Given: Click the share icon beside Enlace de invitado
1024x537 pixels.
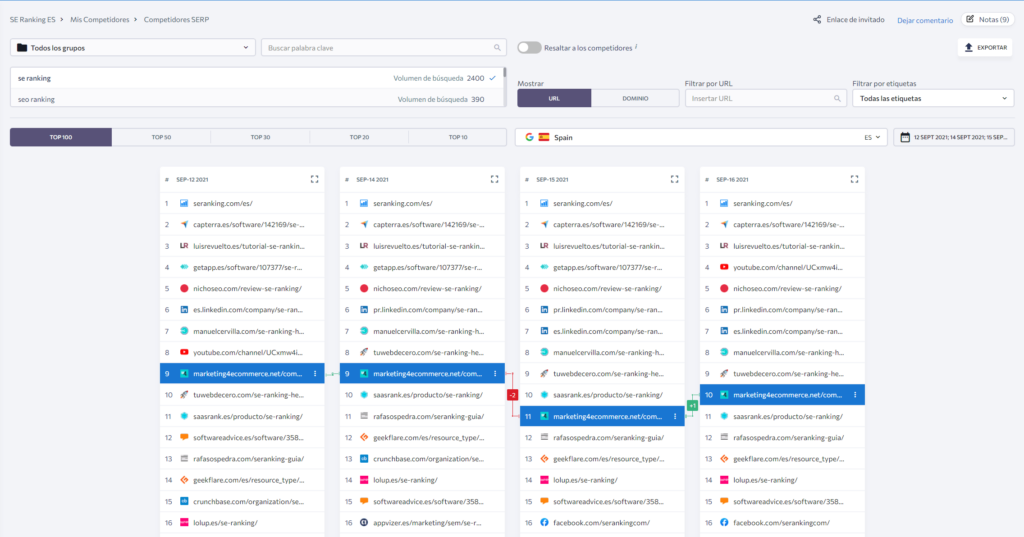Looking at the screenshot, I should pyautogui.click(x=817, y=20).
